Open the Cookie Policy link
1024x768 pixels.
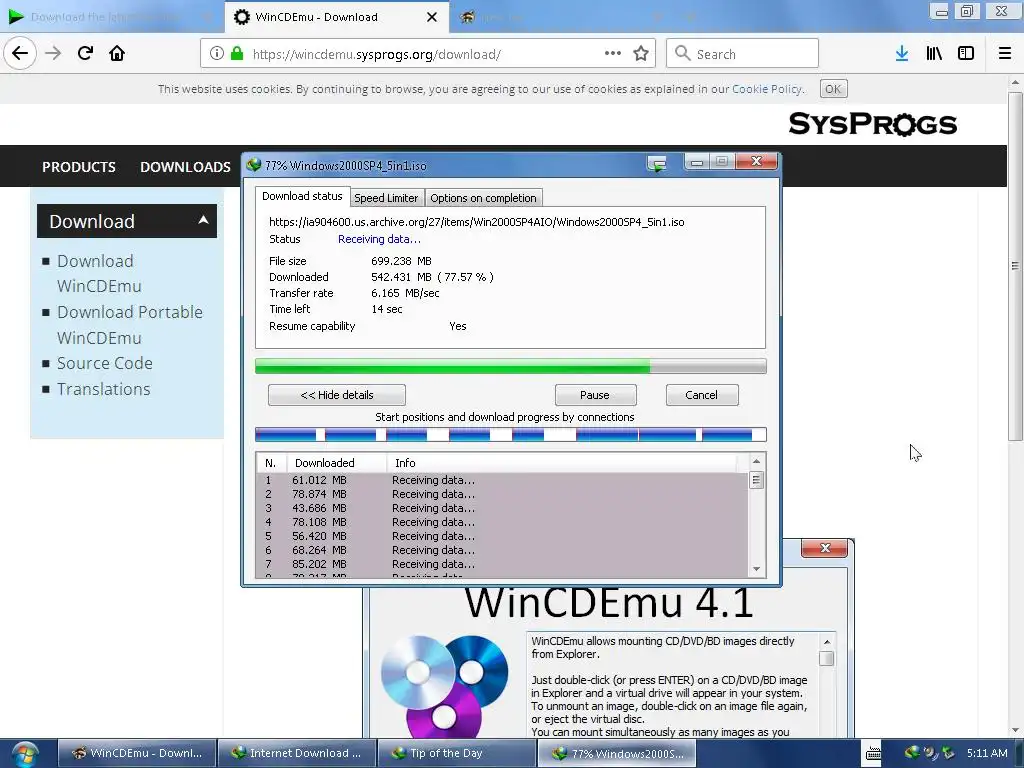[767, 89]
